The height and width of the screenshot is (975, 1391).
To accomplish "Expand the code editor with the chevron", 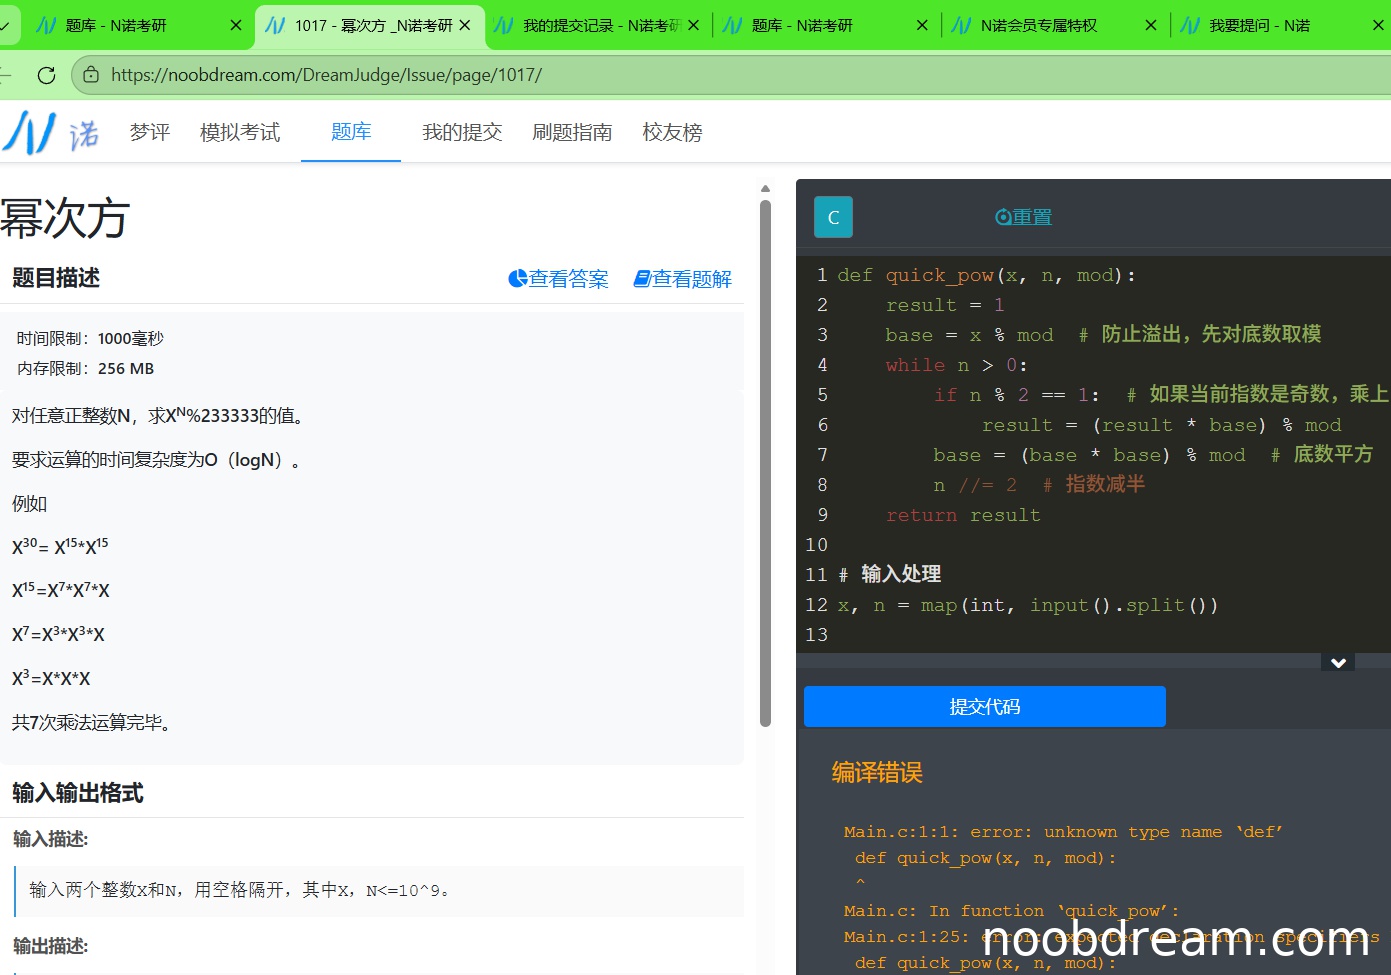I will [1338, 663].
